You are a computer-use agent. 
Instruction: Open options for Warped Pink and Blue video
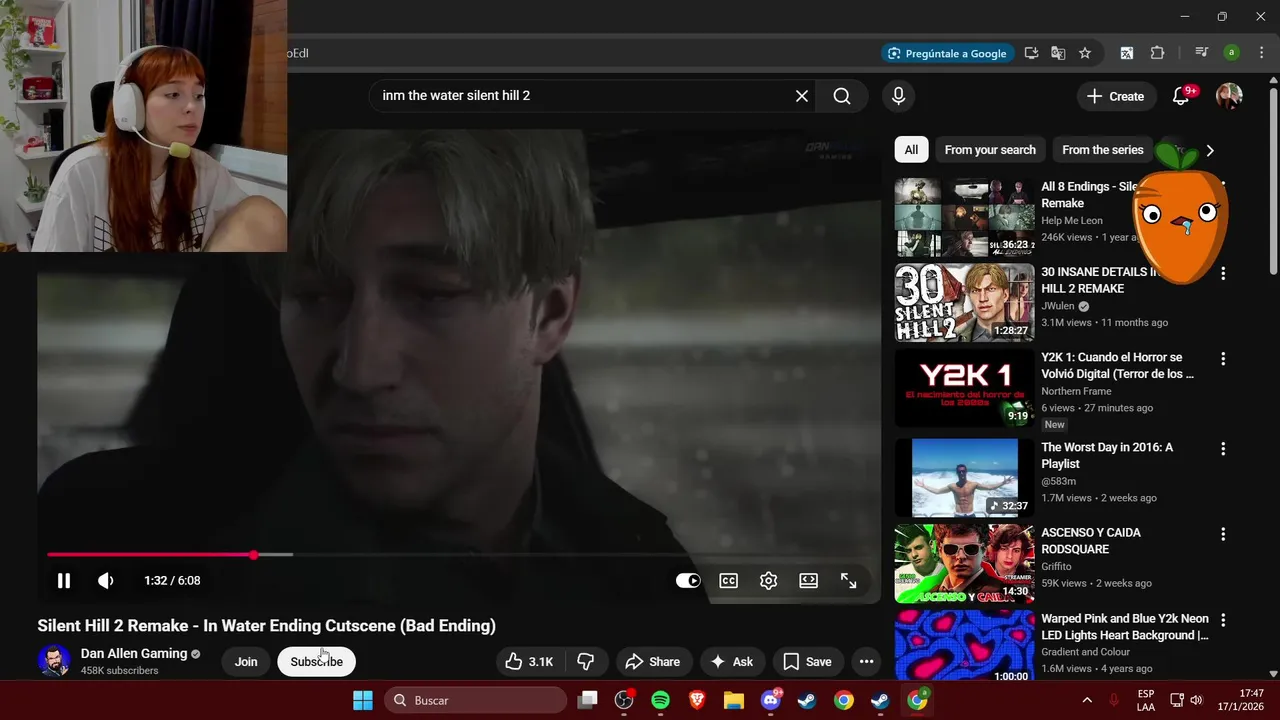1222,620
